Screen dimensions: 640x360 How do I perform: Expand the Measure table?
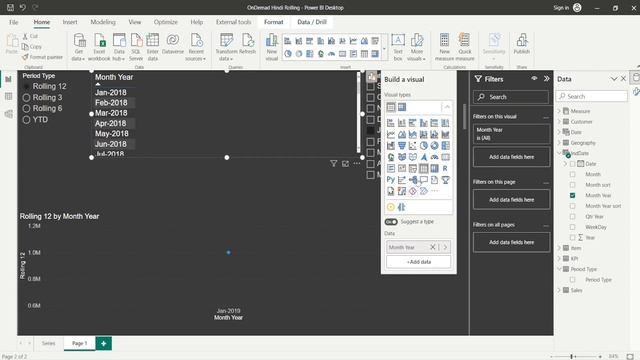tap(559, 111)
